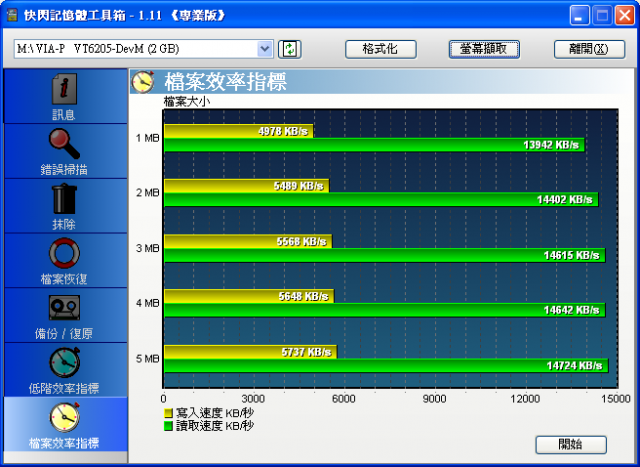Click the 14615 KB/s read bar

coord(384,255)
